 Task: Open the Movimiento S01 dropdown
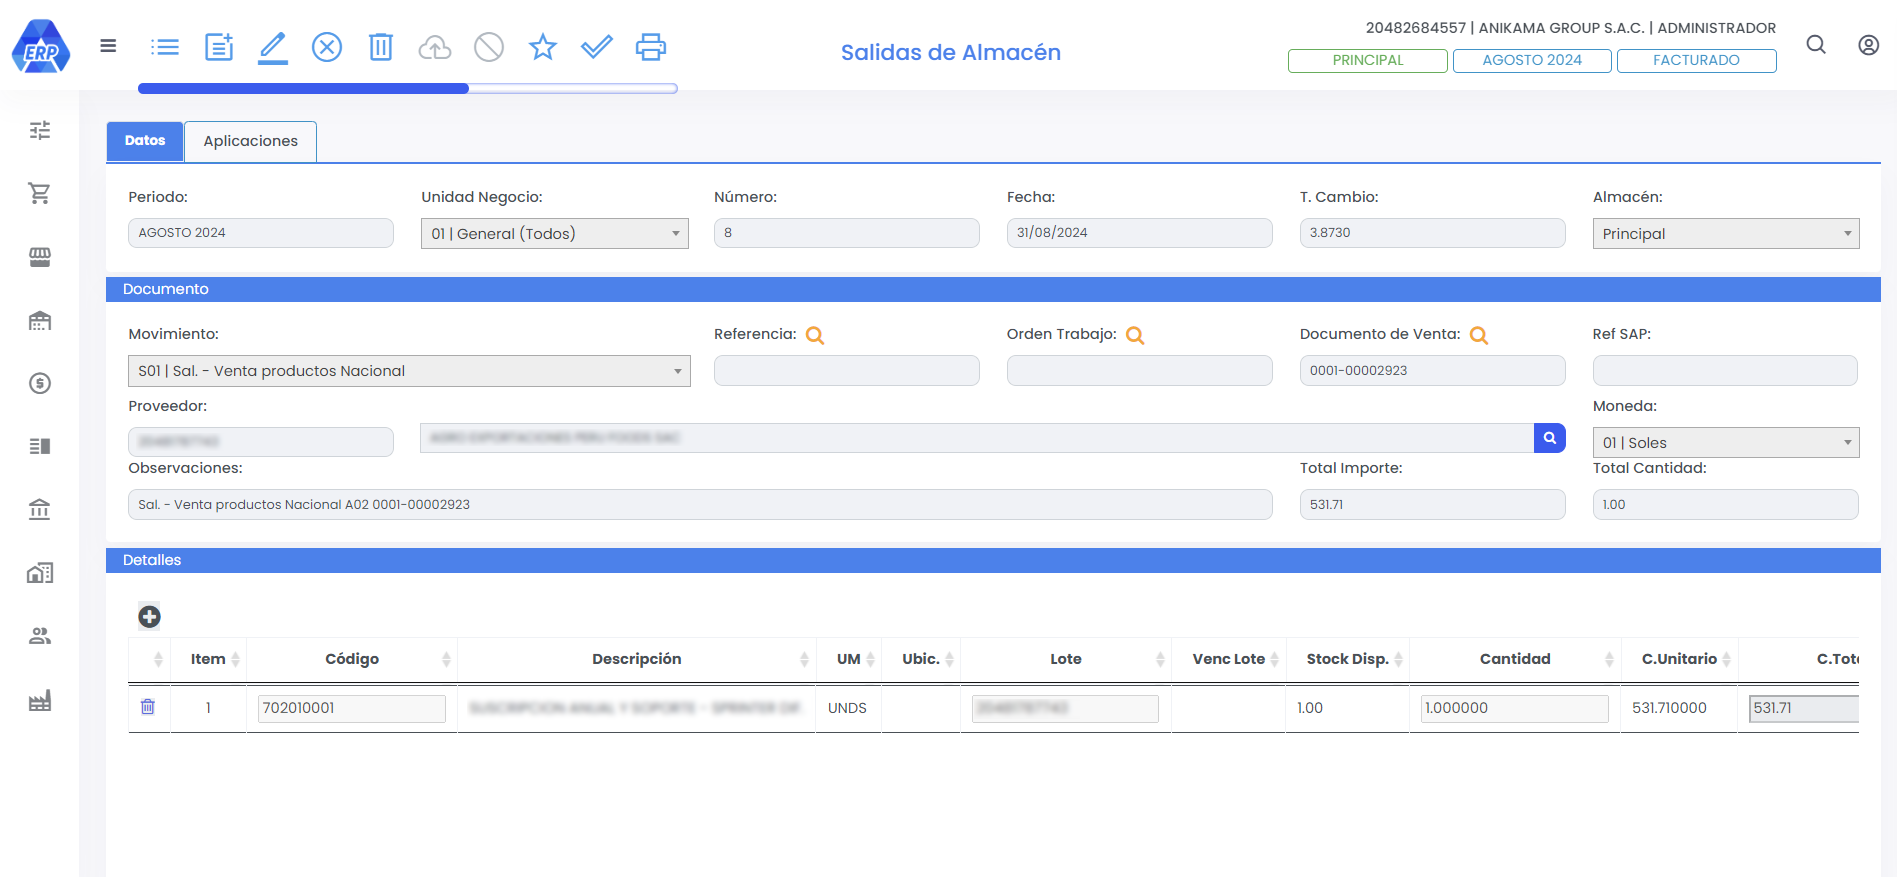(409, 371)
